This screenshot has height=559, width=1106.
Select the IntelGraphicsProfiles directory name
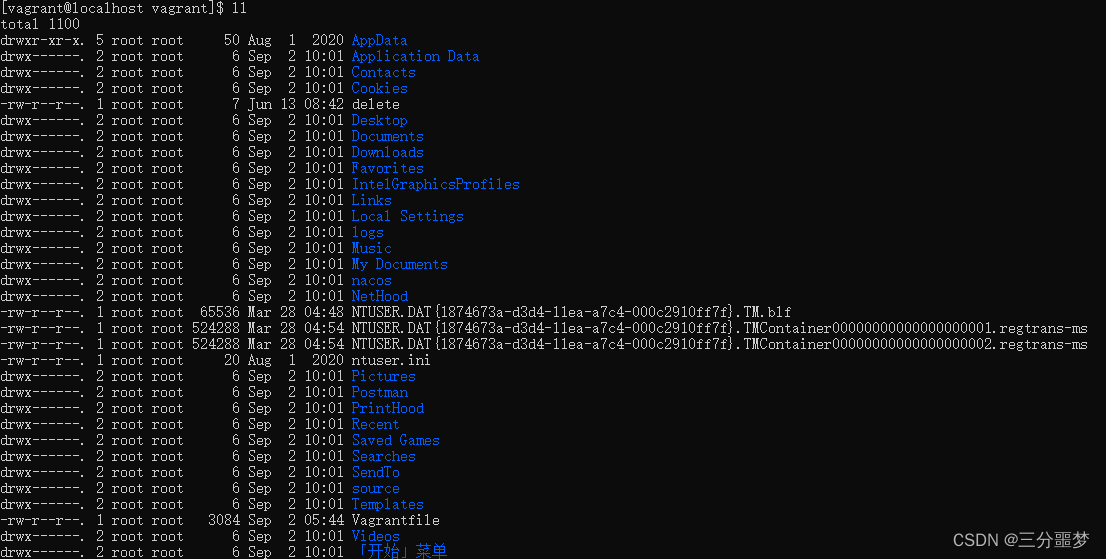click(435, 185)
